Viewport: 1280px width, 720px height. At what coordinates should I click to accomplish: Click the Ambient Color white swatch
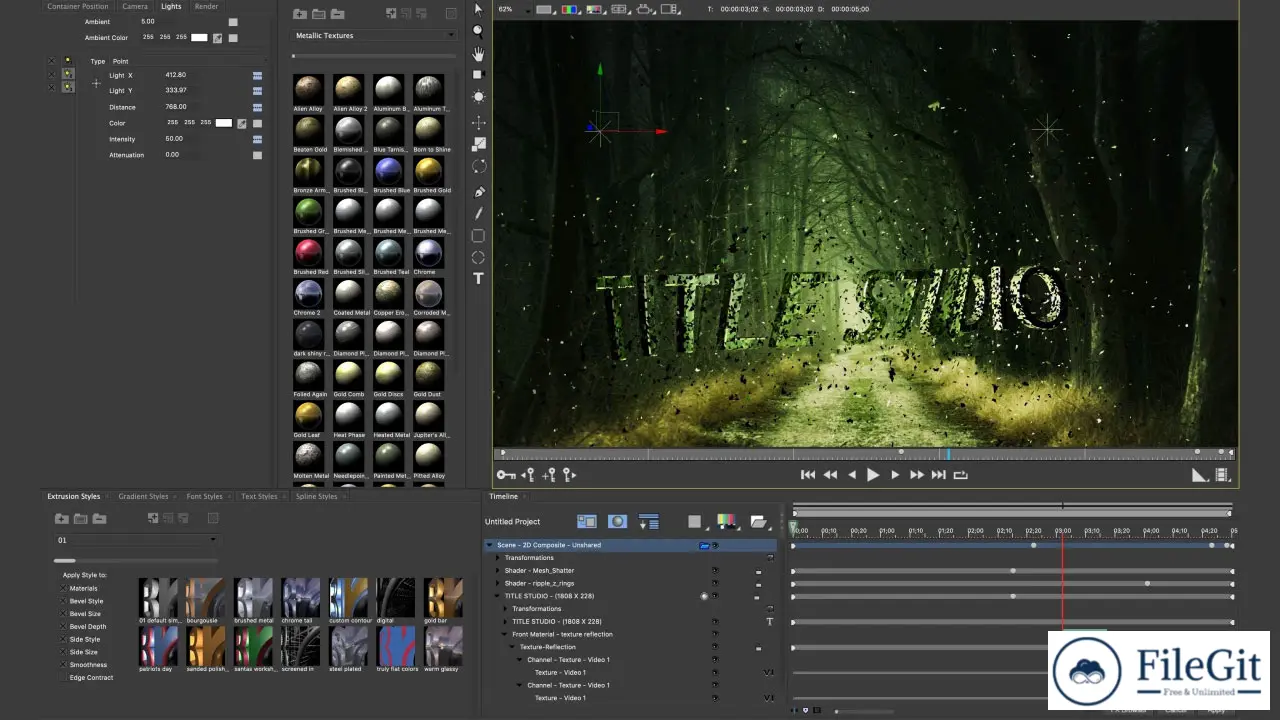200,38
